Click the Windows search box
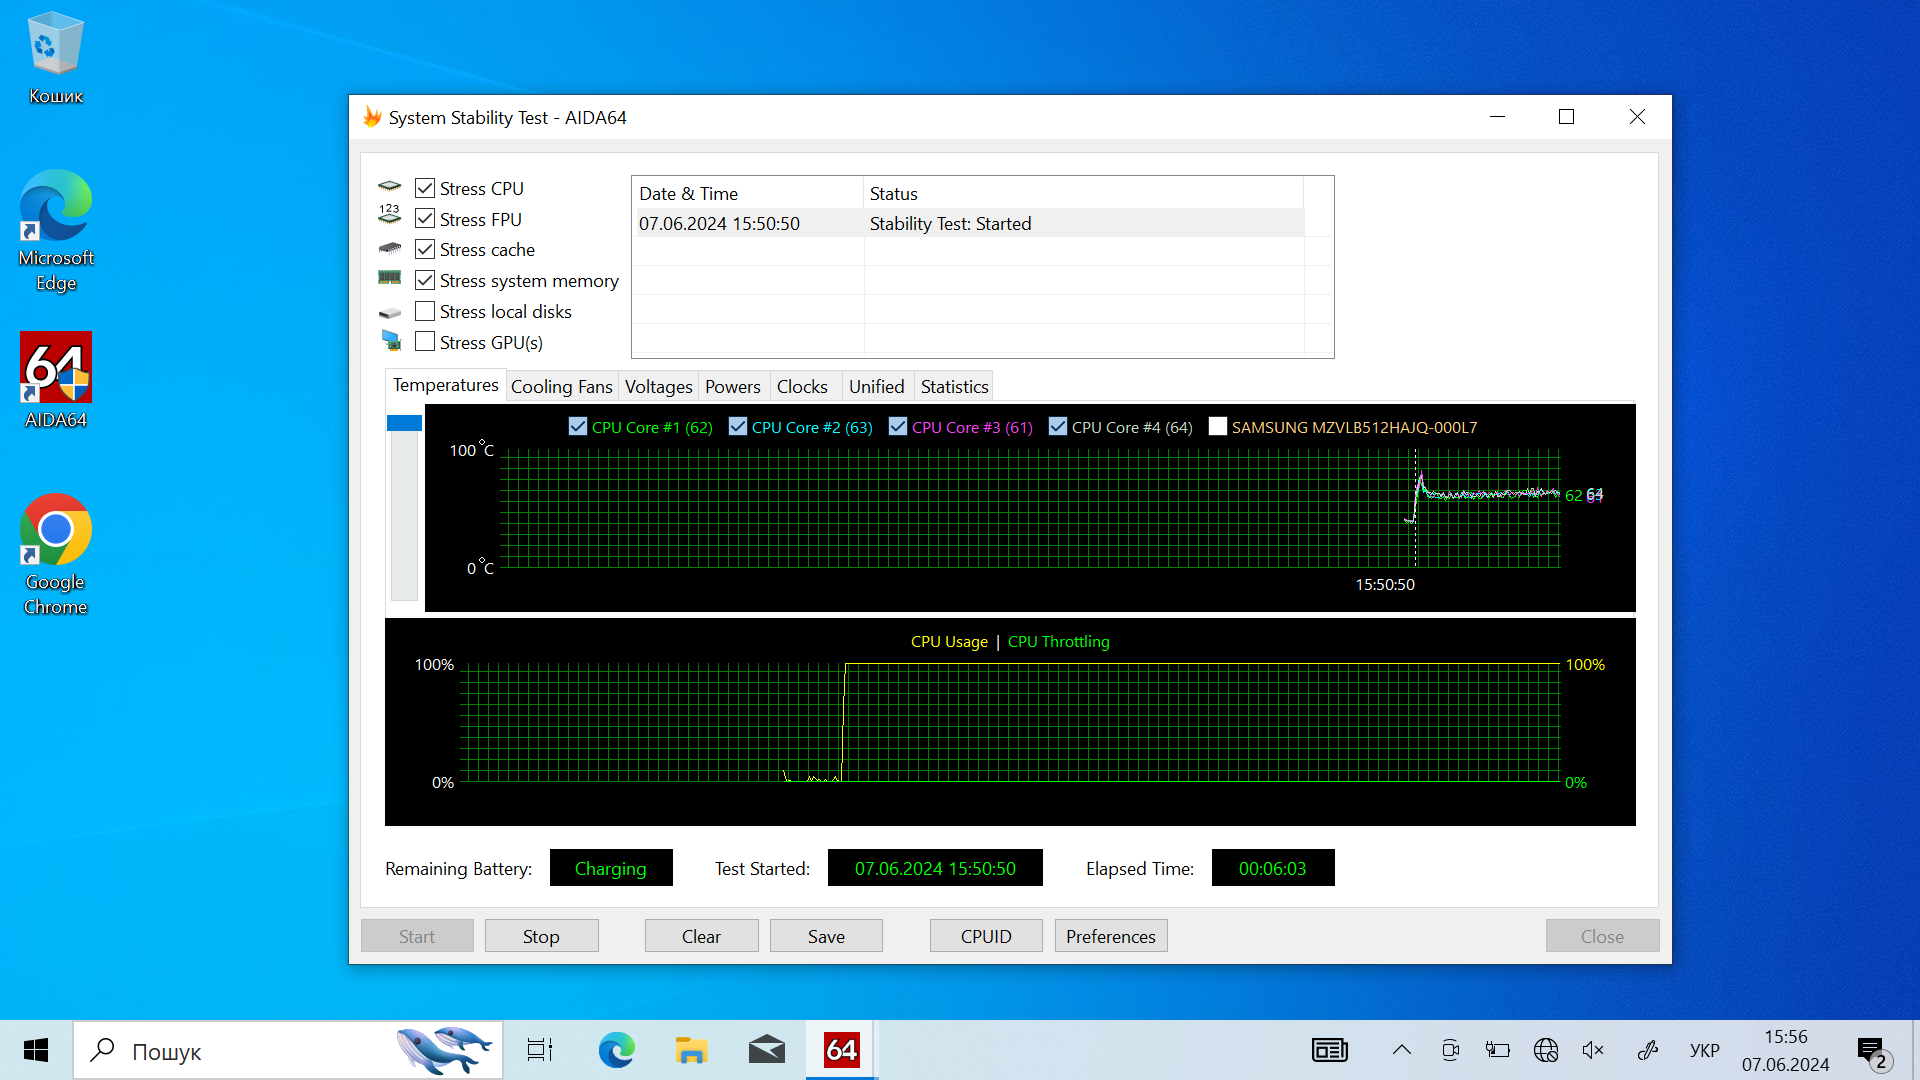The height and width of the screenshot is (1080, 1920). pos(288,1050)
